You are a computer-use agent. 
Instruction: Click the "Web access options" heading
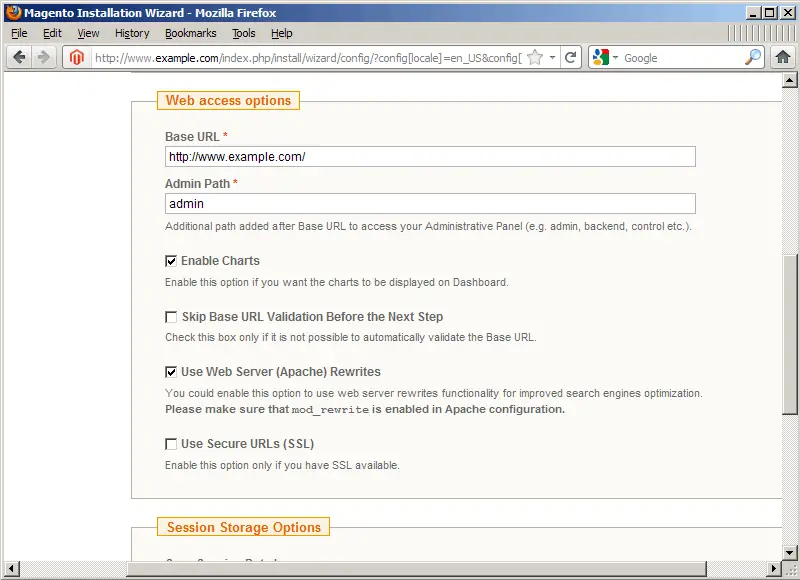(x=228, y=100)
